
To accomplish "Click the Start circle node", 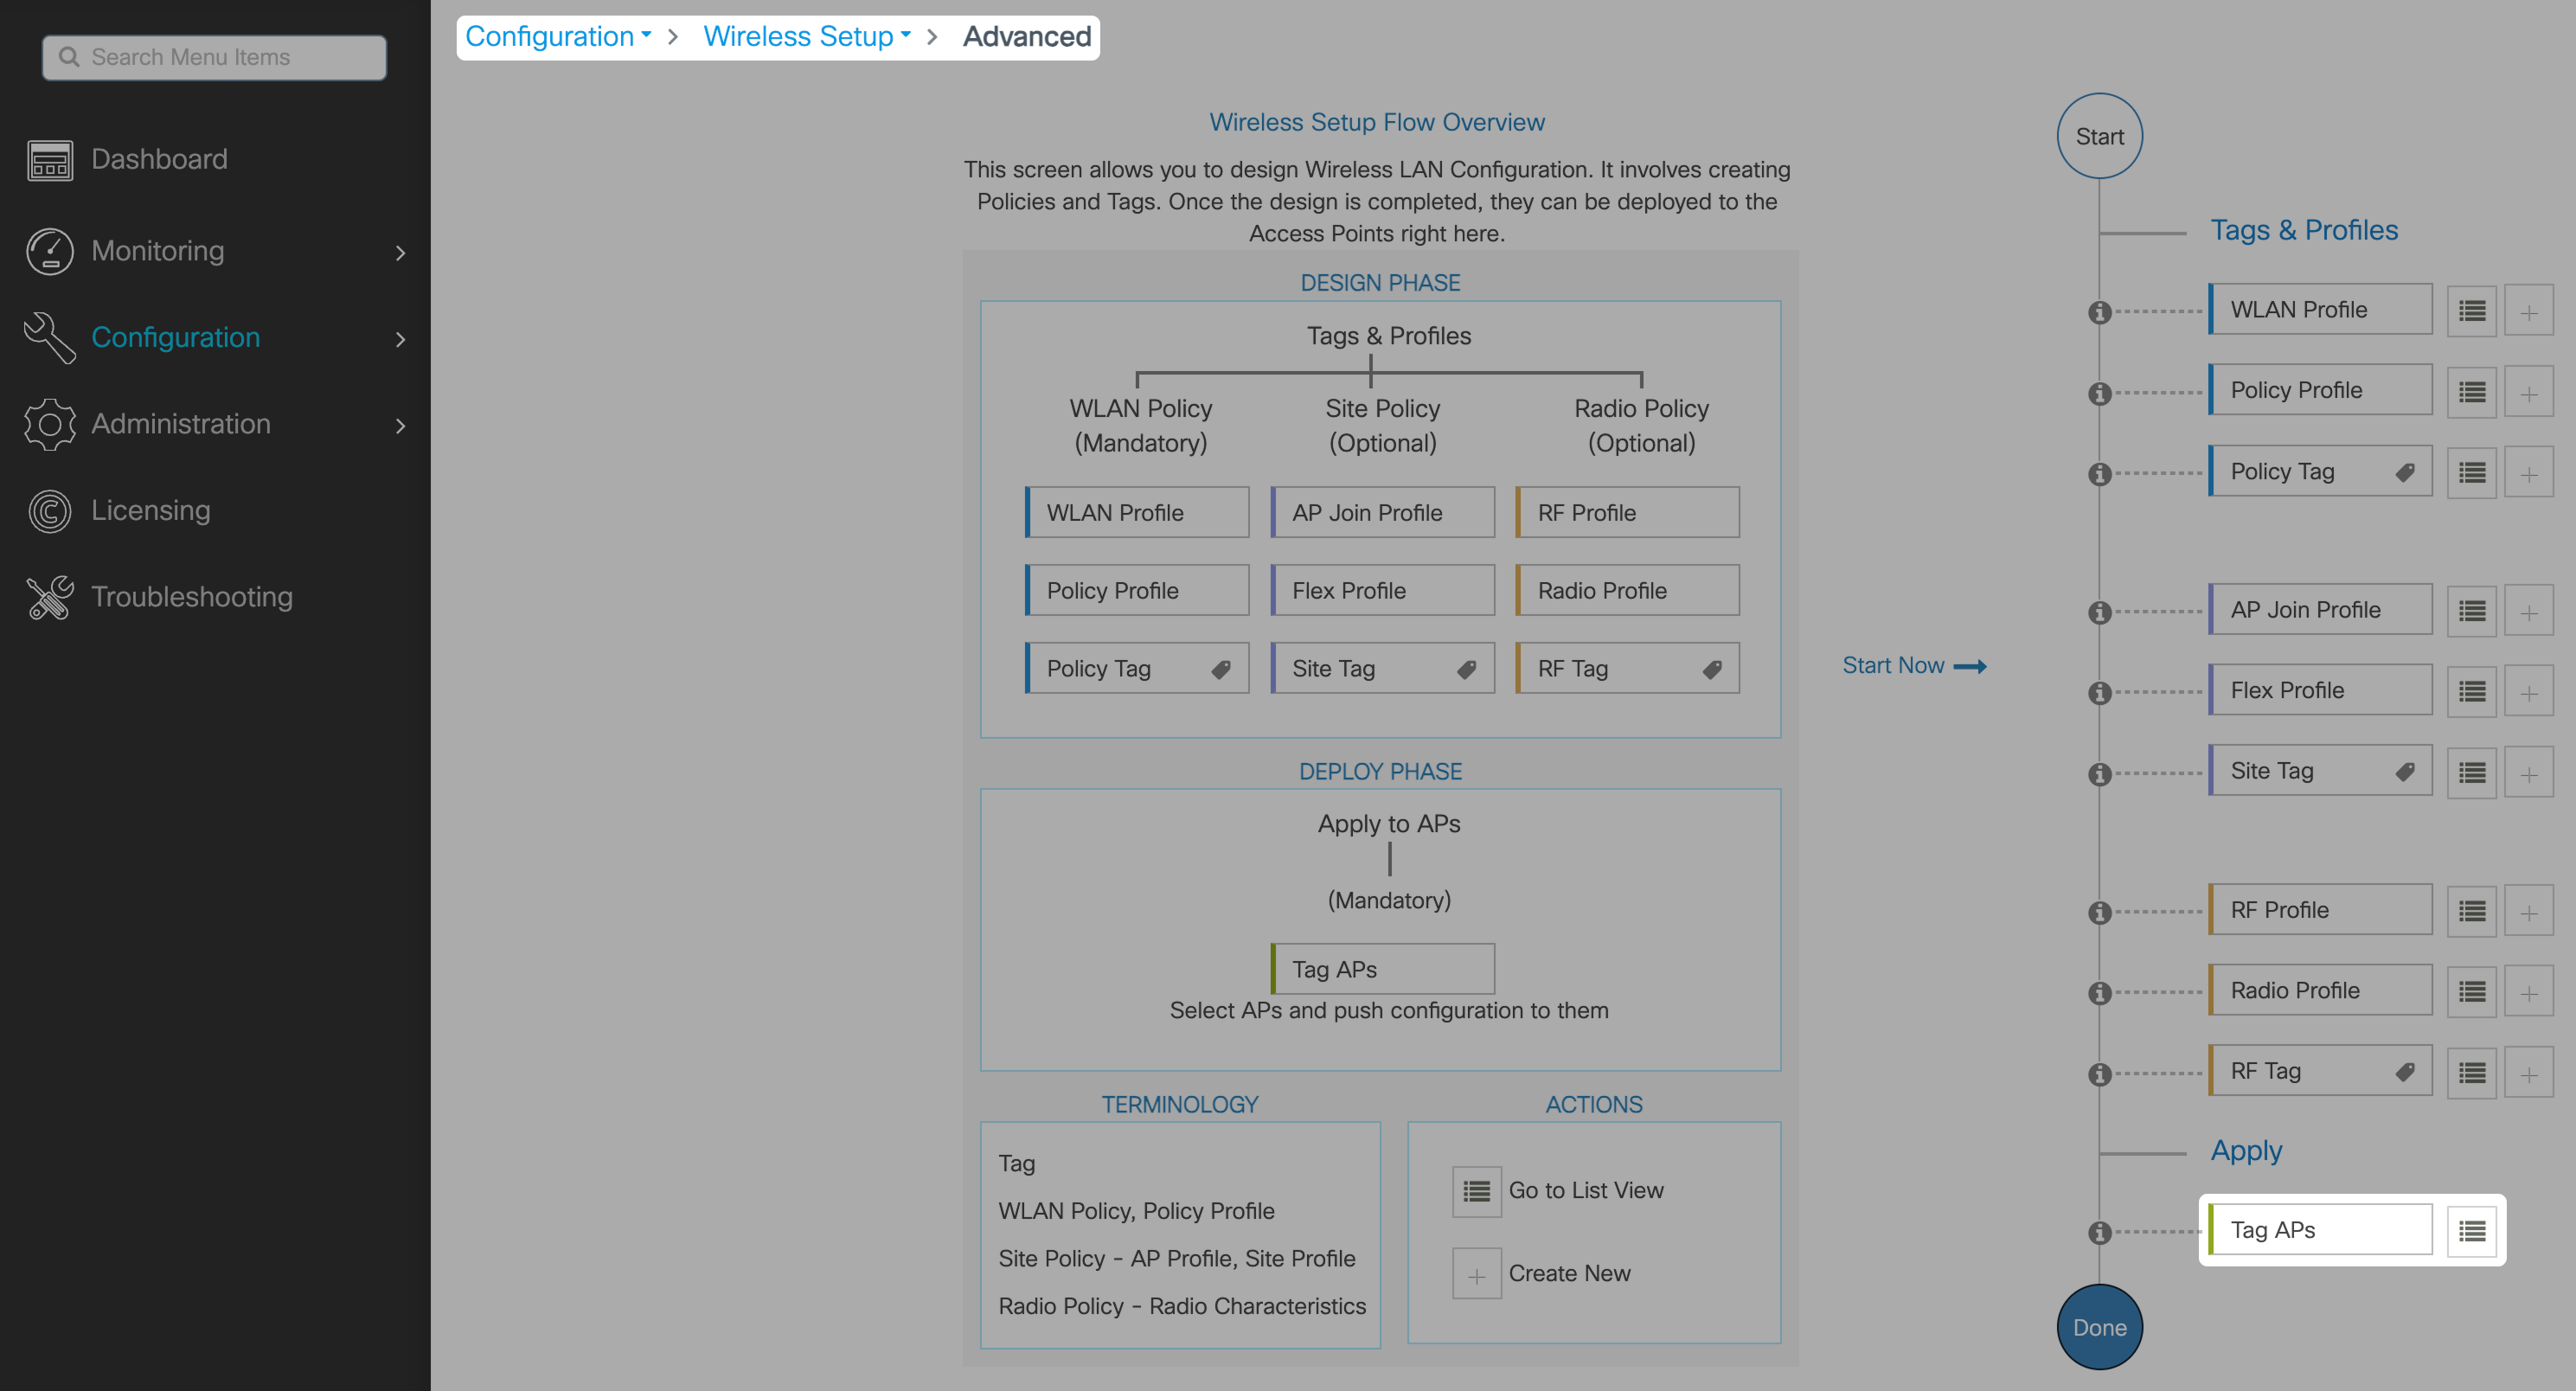I will pyautogui.click(x=2099, y=136).
